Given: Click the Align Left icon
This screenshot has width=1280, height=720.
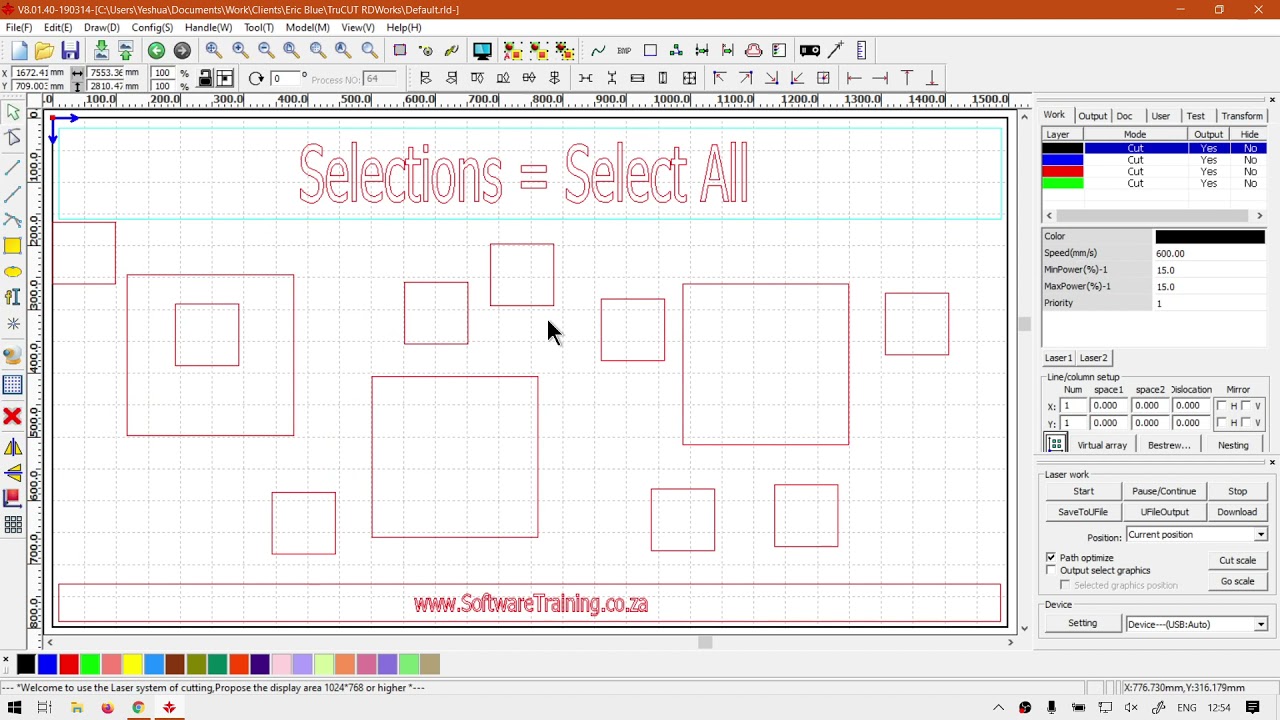Looking at the screenshot, I should tap(425, 79).
